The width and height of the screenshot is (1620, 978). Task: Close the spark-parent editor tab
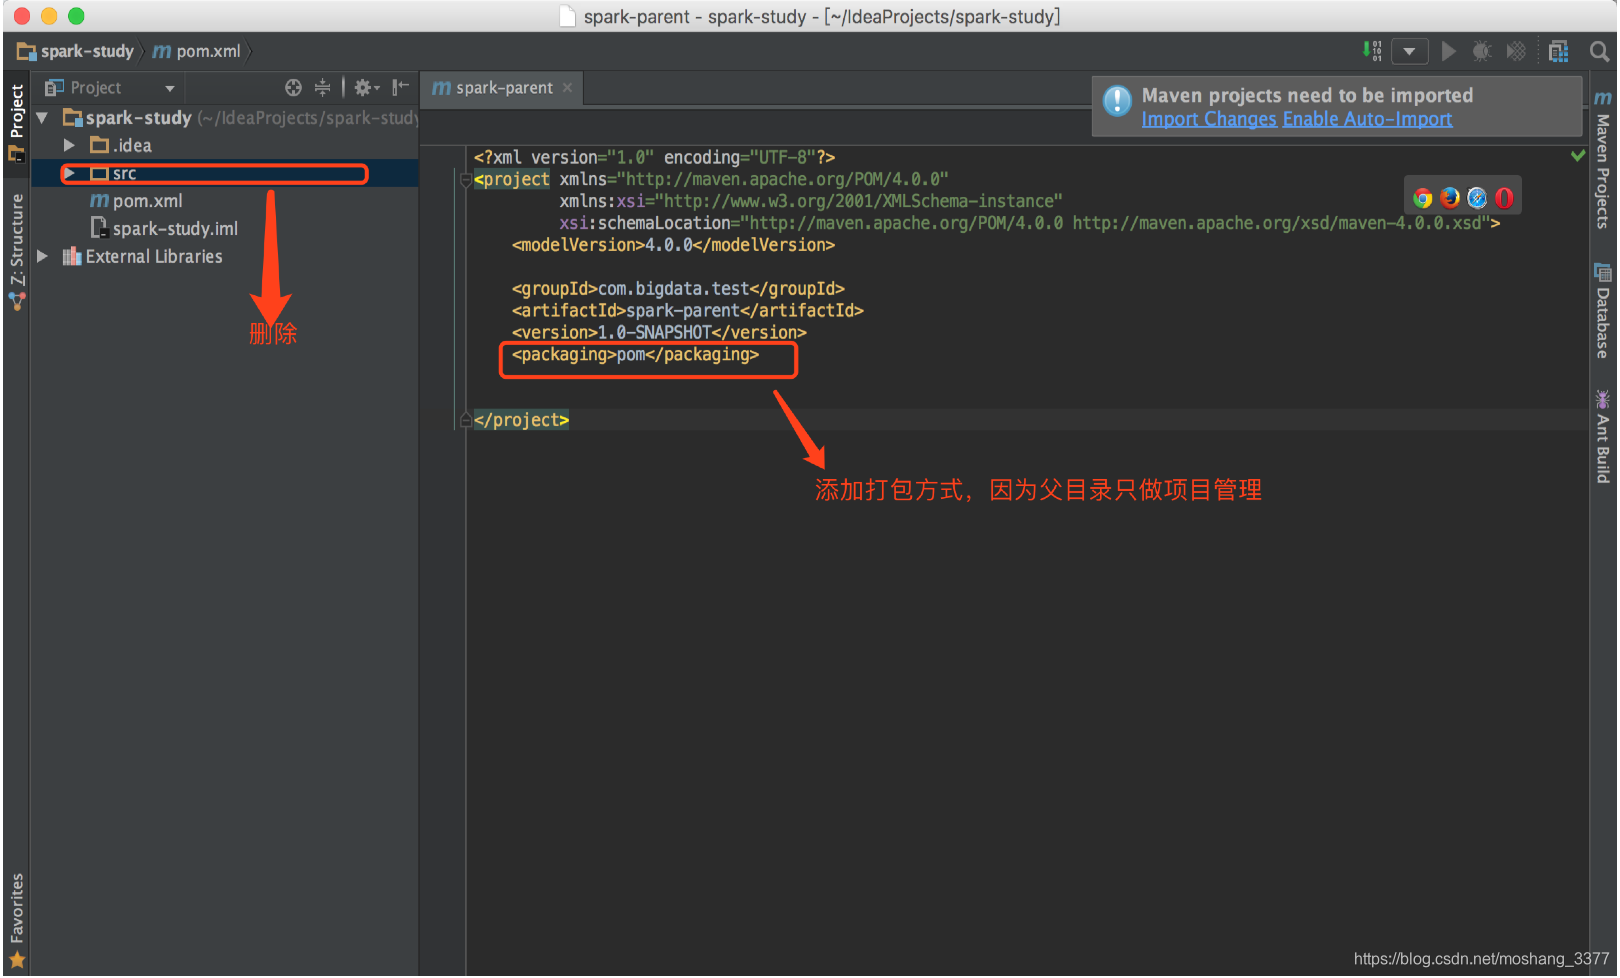pos(568,88)
